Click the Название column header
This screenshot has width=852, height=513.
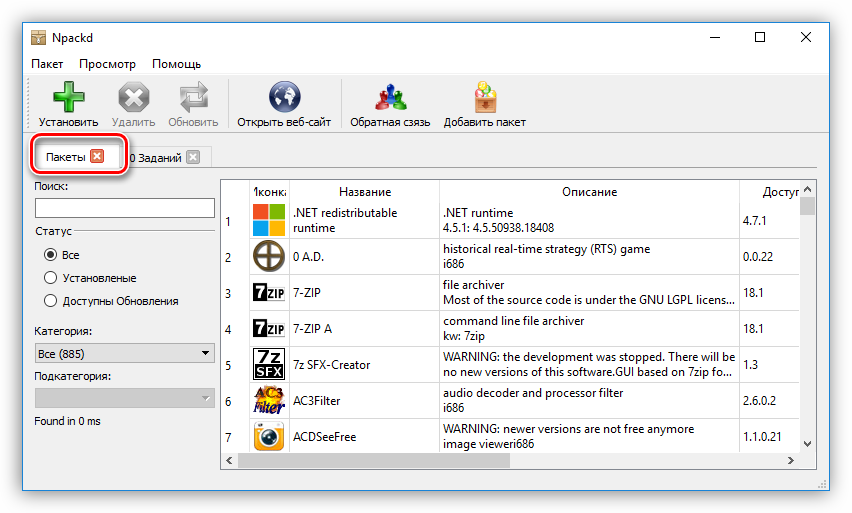pos(364,191)
